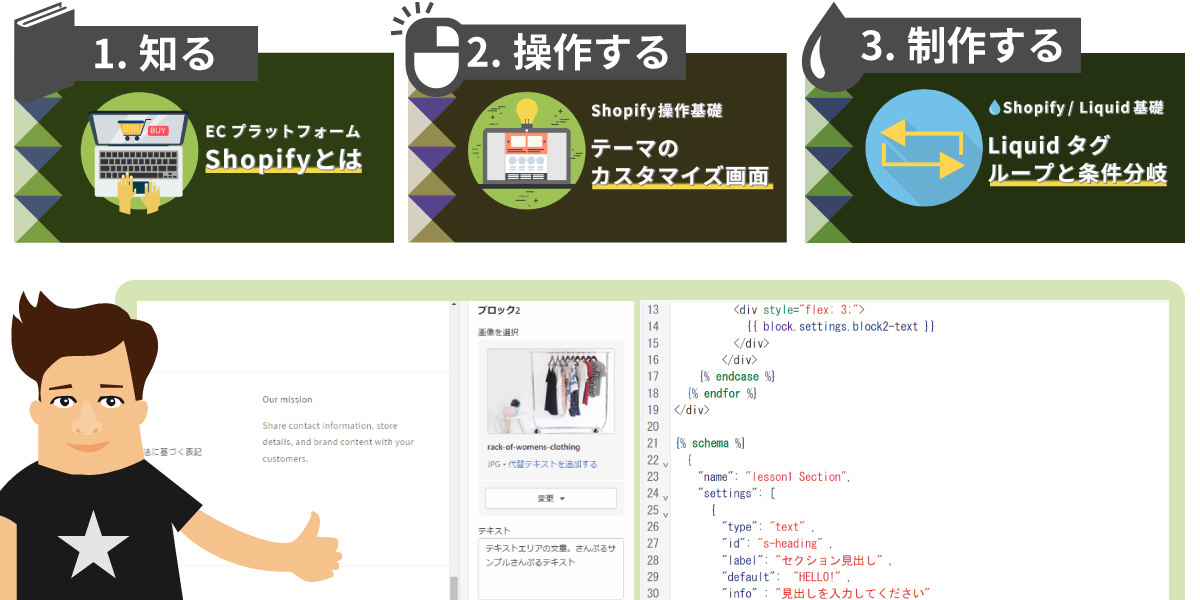Click the "見出しを入力してください" info value

point(853,594)
